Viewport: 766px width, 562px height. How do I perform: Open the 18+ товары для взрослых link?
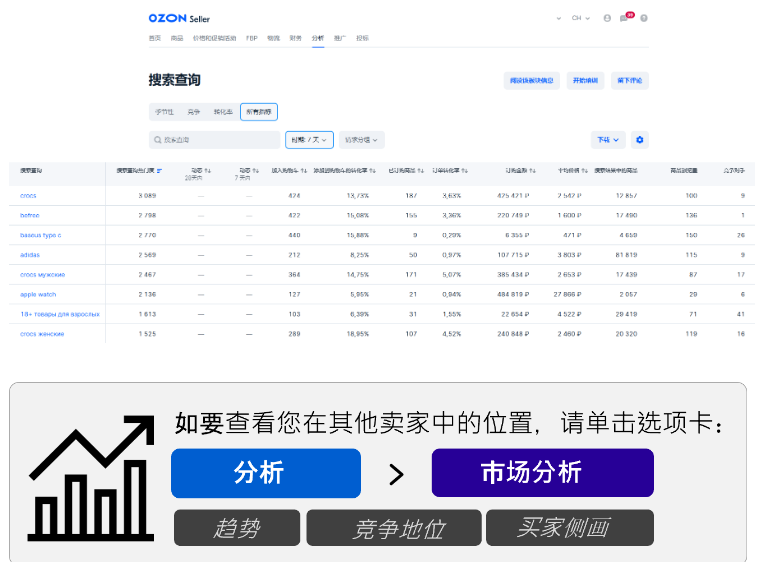[60, 314]
